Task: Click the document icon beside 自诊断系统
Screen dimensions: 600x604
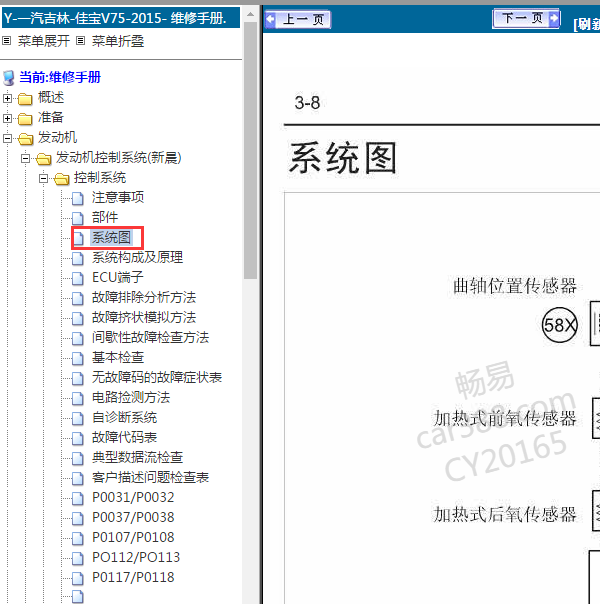Action: pyautogui.click(x=78, y=419)
